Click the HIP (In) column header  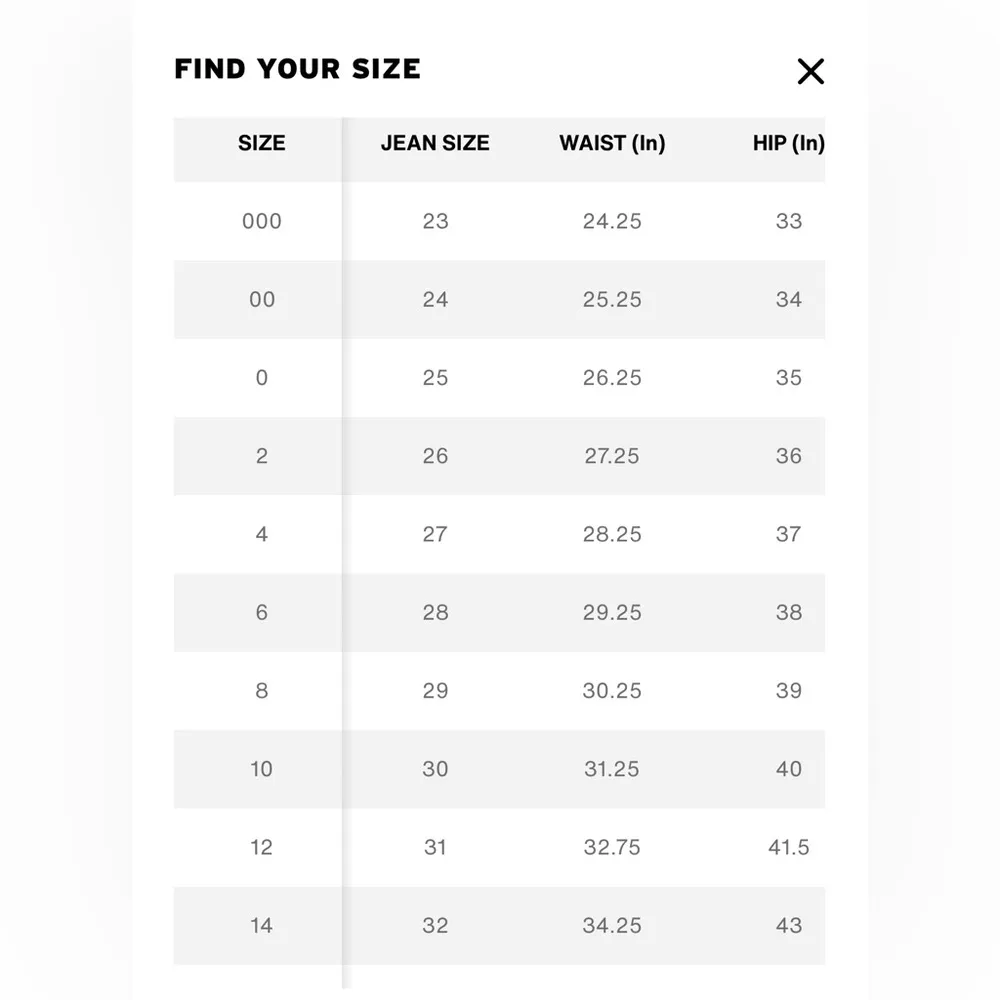(788, 143)
